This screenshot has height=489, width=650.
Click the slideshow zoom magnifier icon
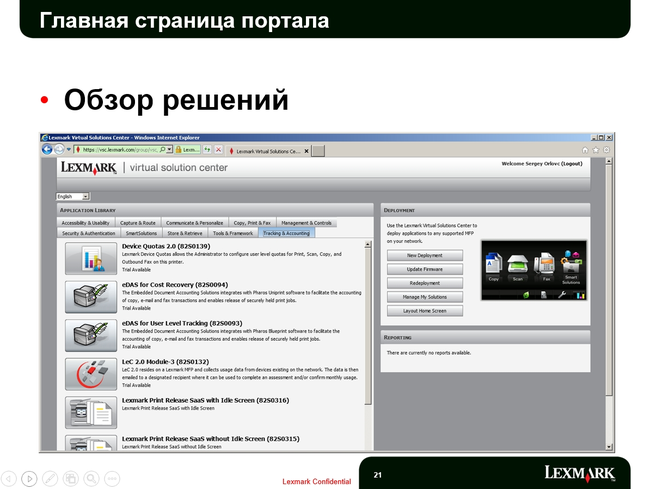(91, 479)
